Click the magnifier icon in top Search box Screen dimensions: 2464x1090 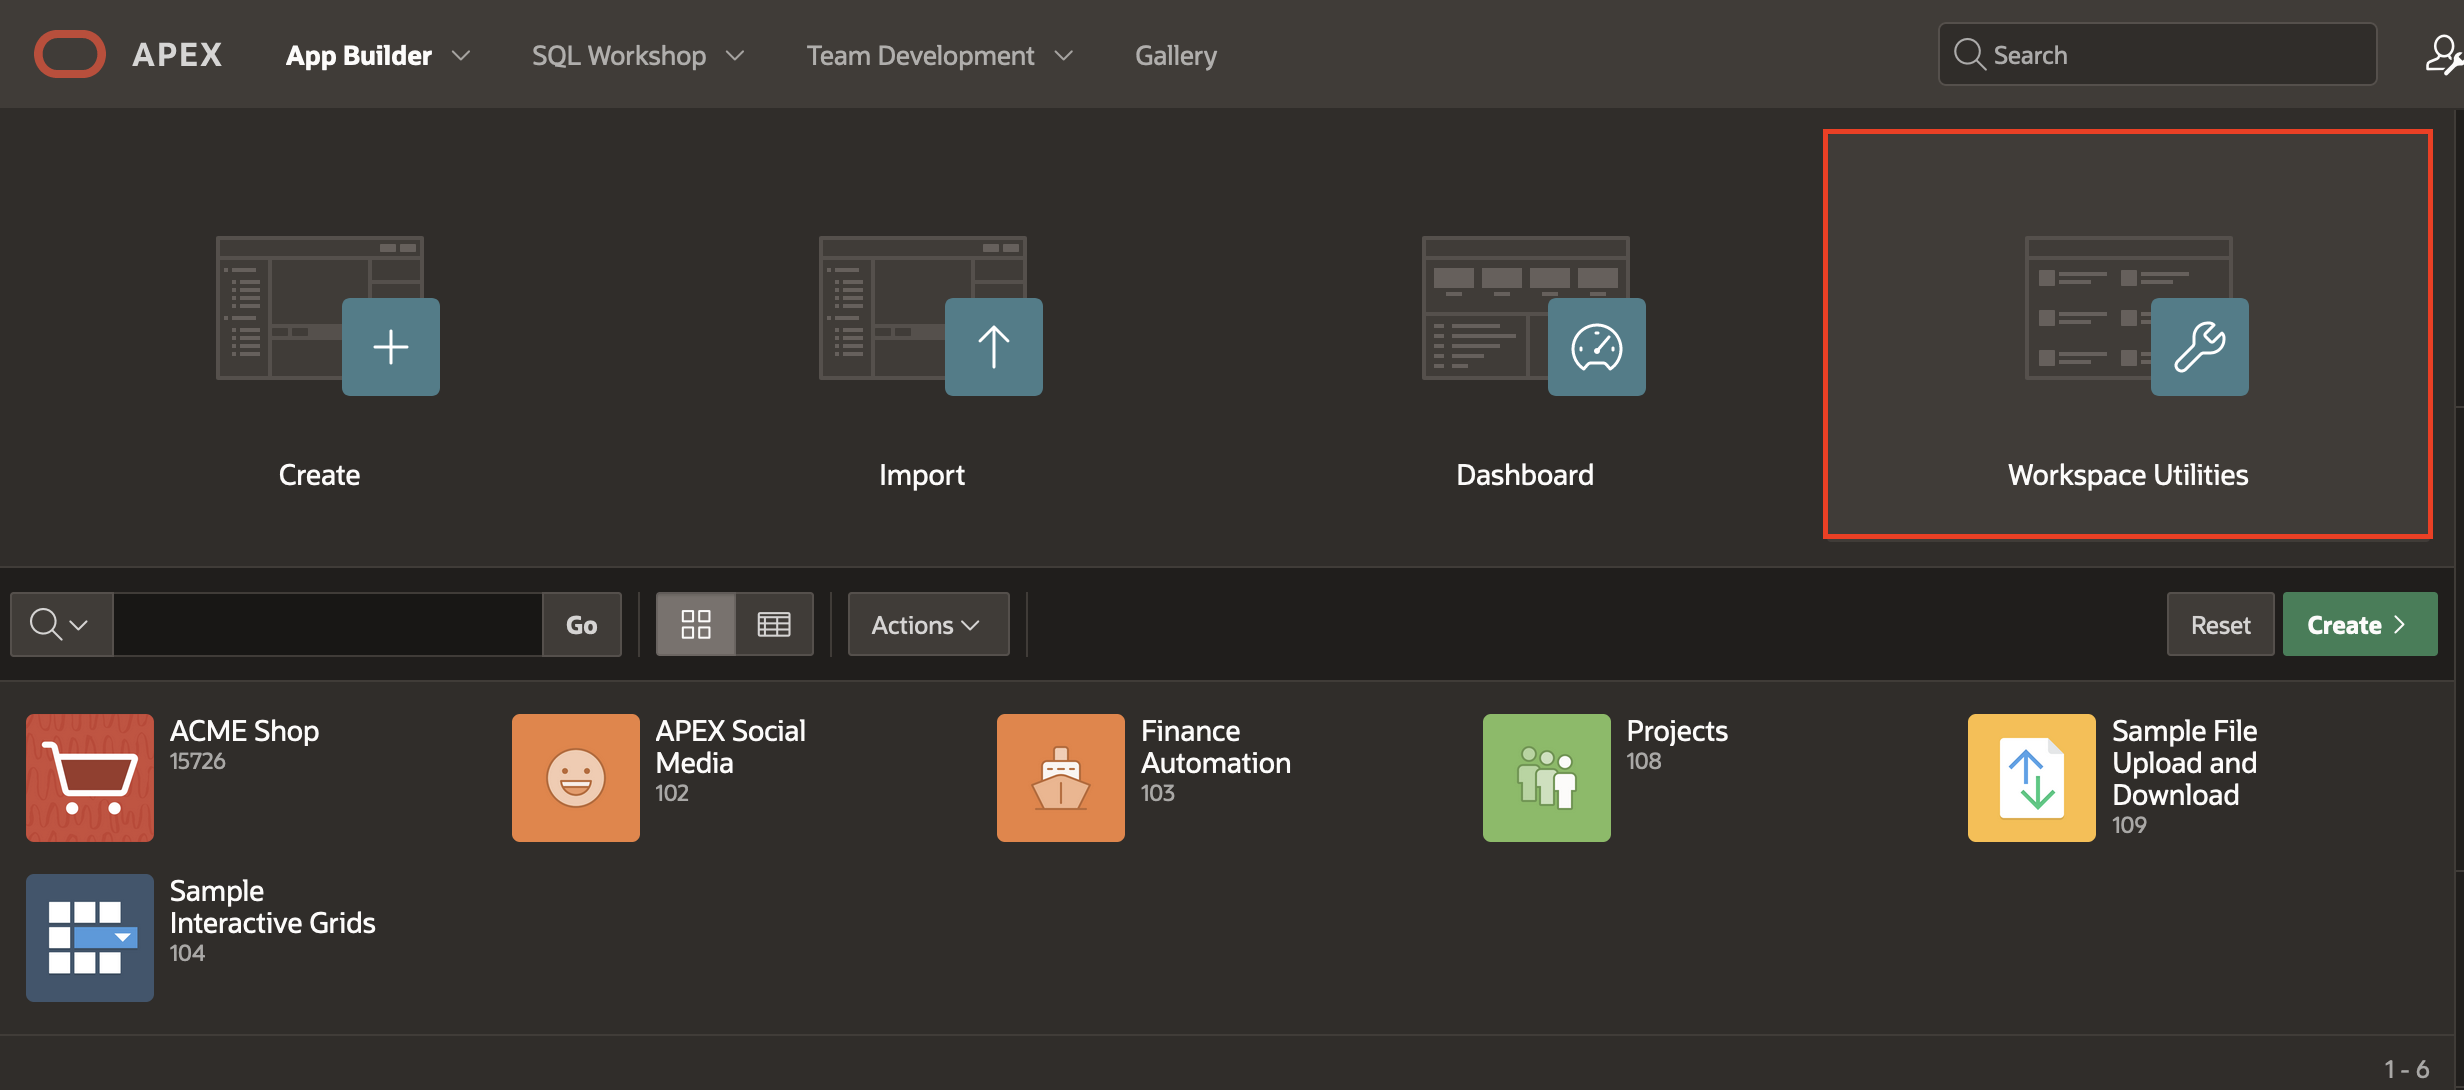(x=1969, y=54)
